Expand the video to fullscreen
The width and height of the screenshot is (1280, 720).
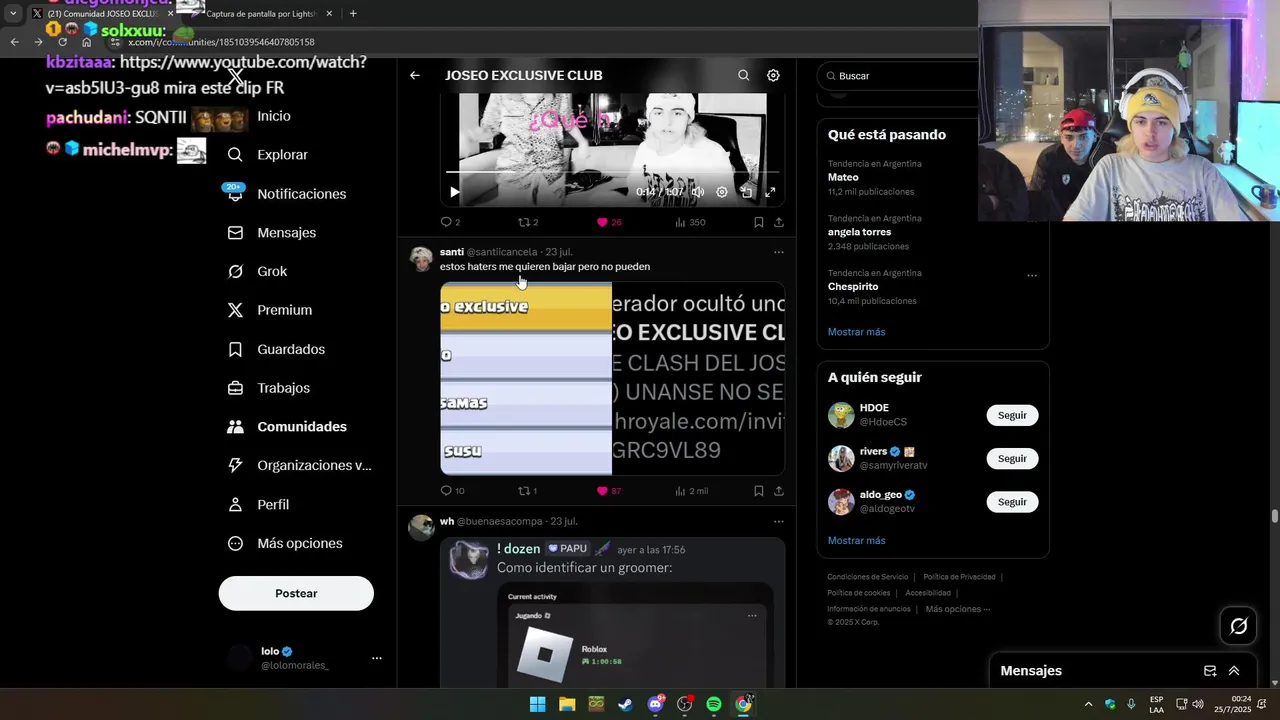click(x=770, y=192)
